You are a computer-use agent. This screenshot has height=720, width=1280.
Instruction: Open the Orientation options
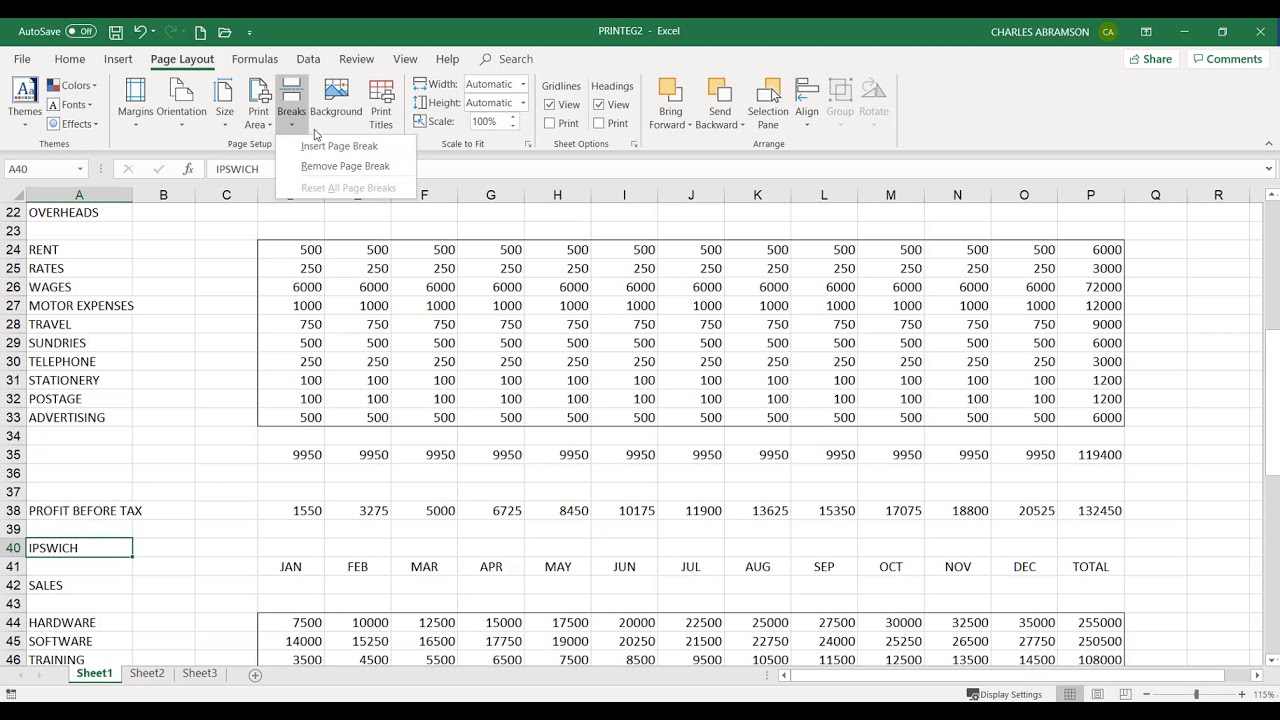181,103
